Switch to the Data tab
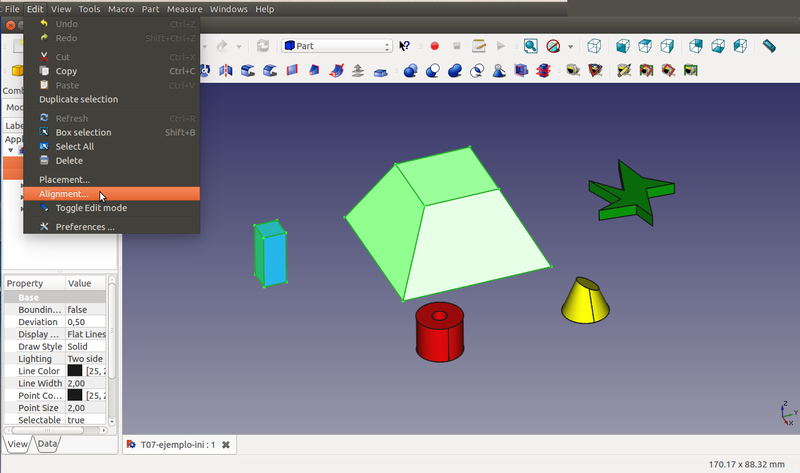This screenshot has width=800, height=473. click(47, 444)
